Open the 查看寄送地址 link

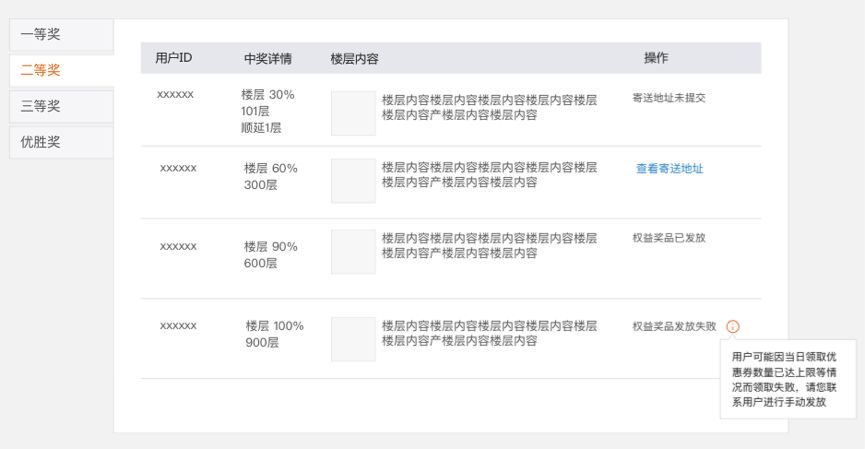click(x=670, y=168)
